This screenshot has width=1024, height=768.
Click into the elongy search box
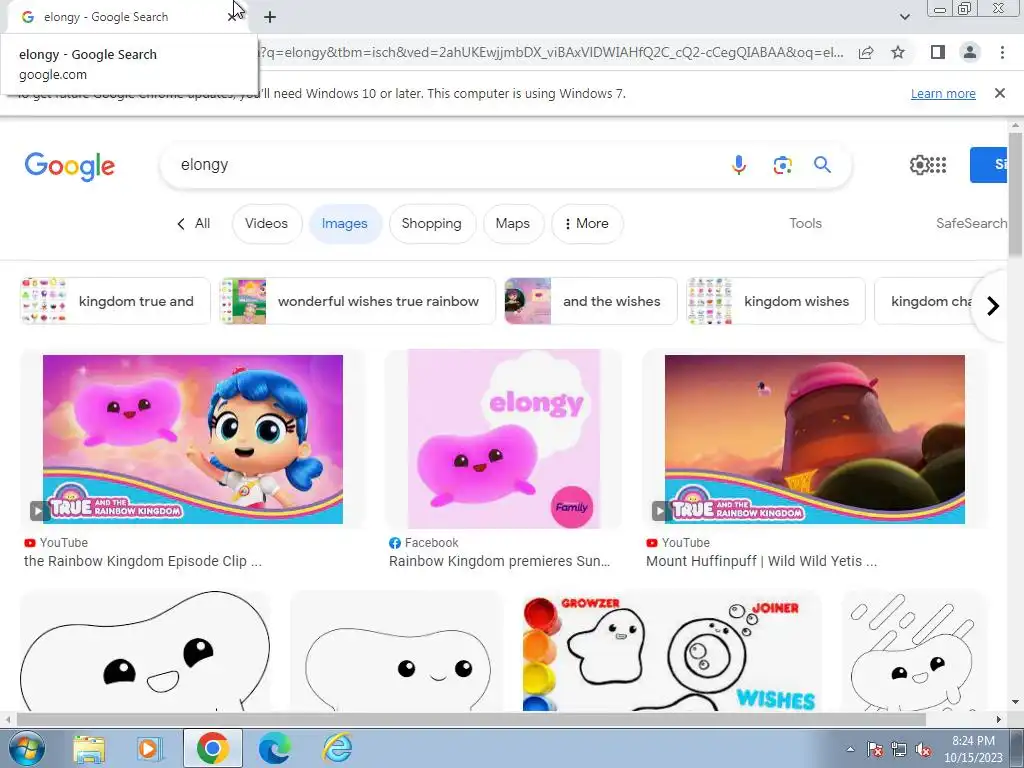pos(444,165)
